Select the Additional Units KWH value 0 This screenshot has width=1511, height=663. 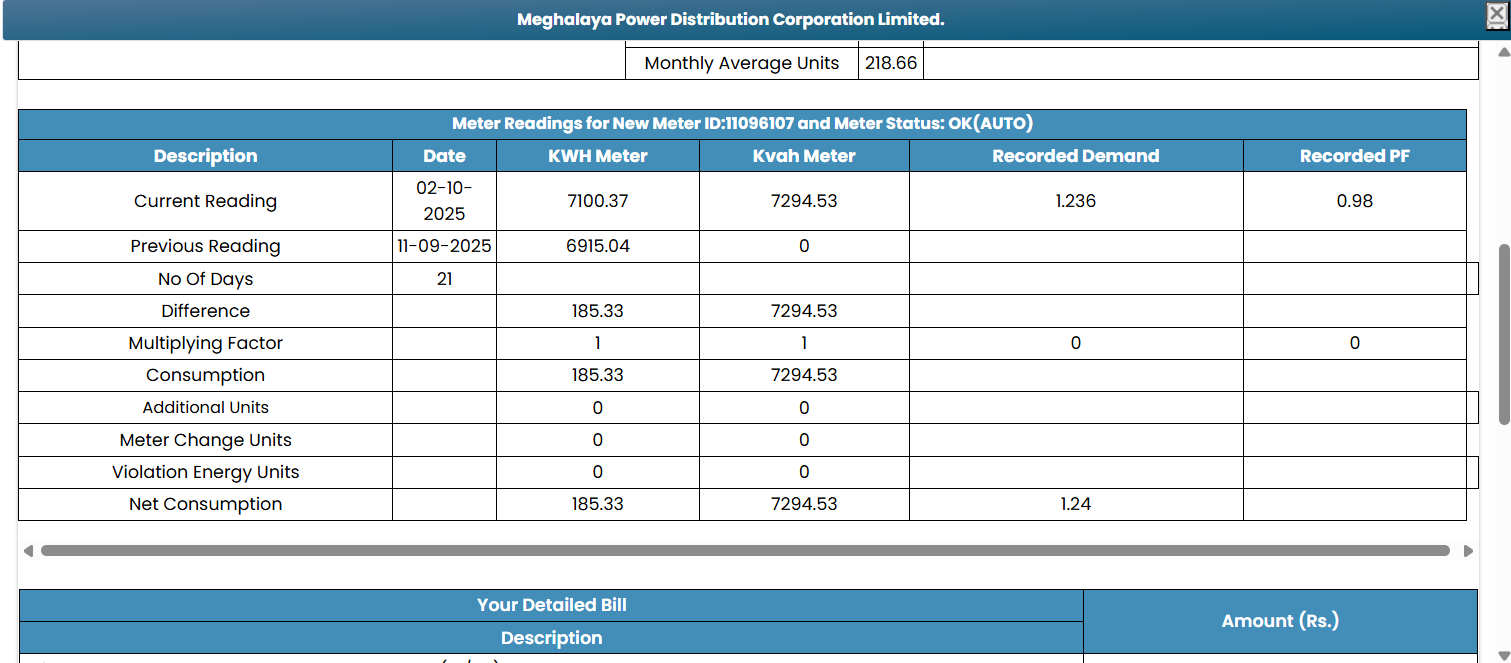598,408
